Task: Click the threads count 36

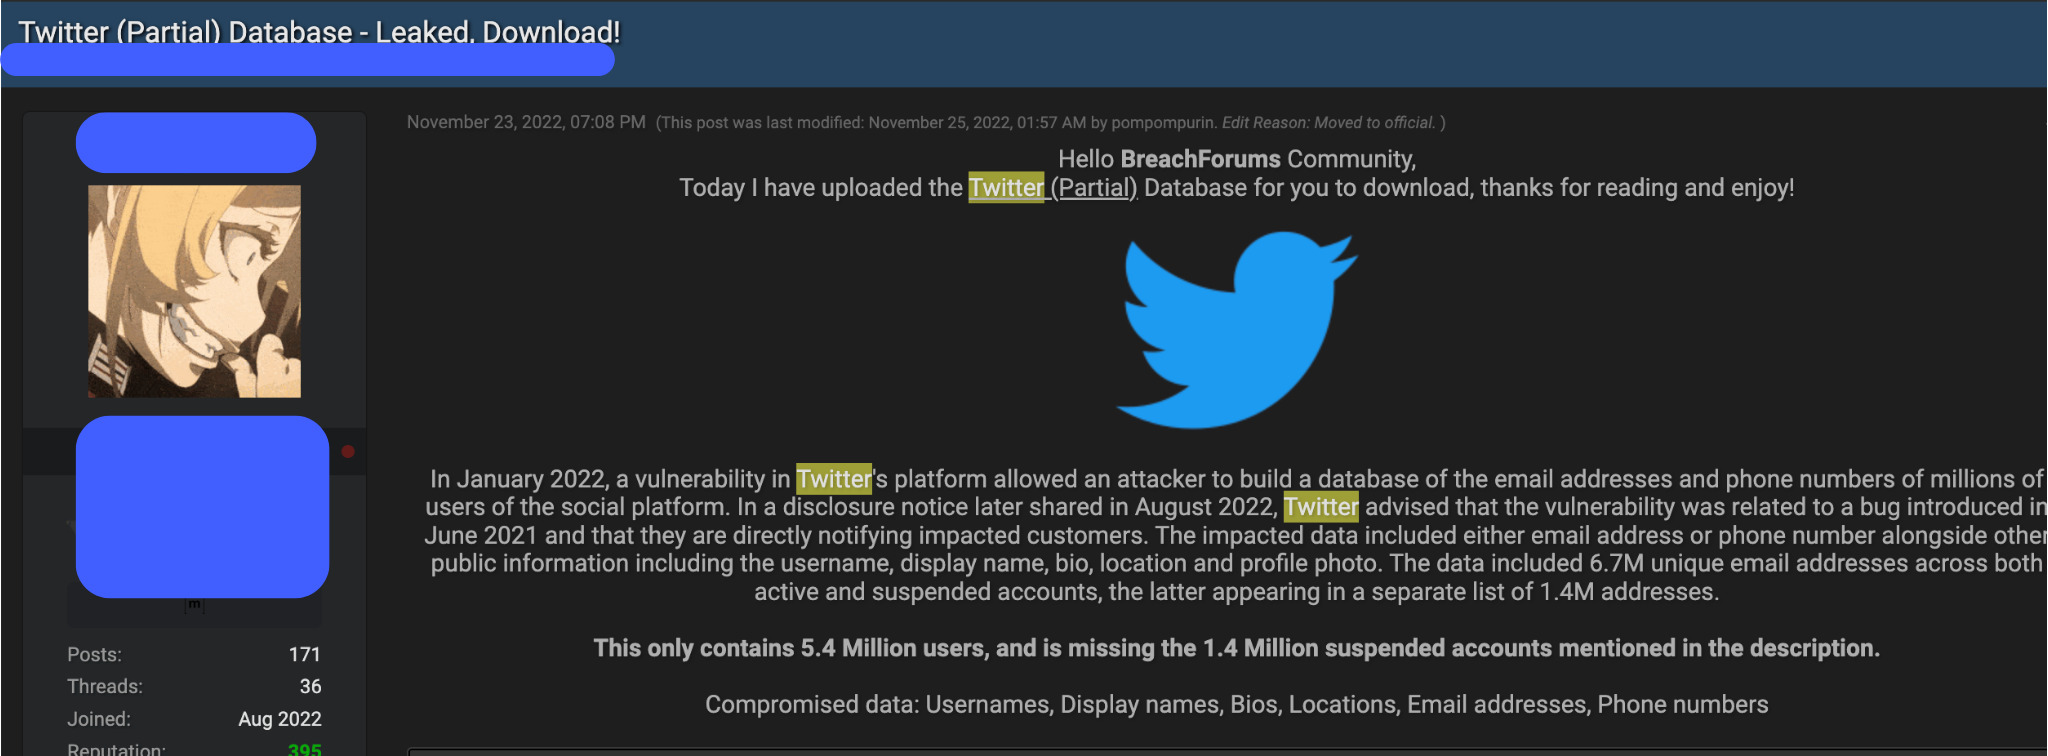Action: [310, 686]
